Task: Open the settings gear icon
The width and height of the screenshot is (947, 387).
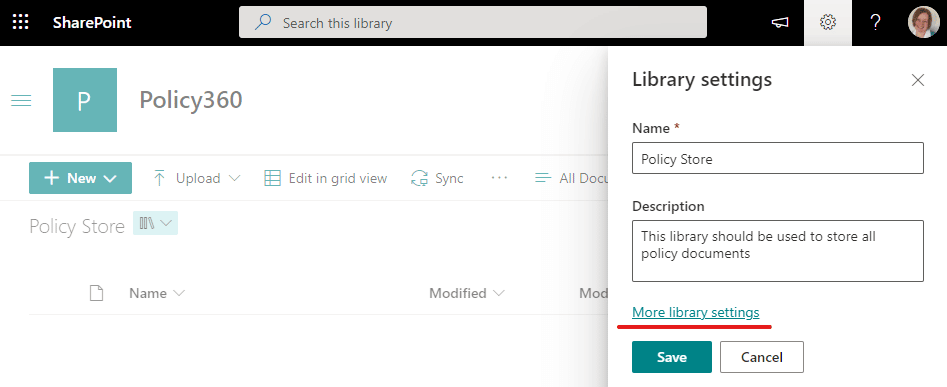Action: [827, 23]
